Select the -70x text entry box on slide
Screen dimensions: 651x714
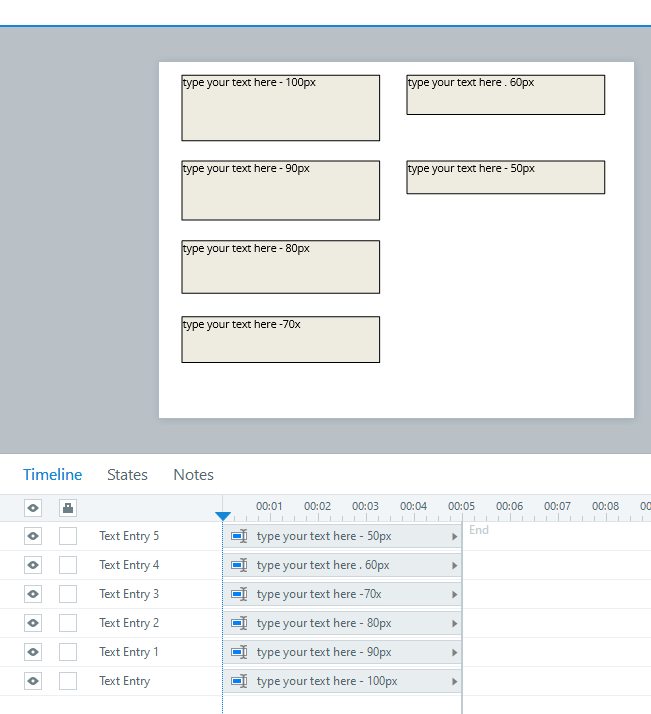280,339
